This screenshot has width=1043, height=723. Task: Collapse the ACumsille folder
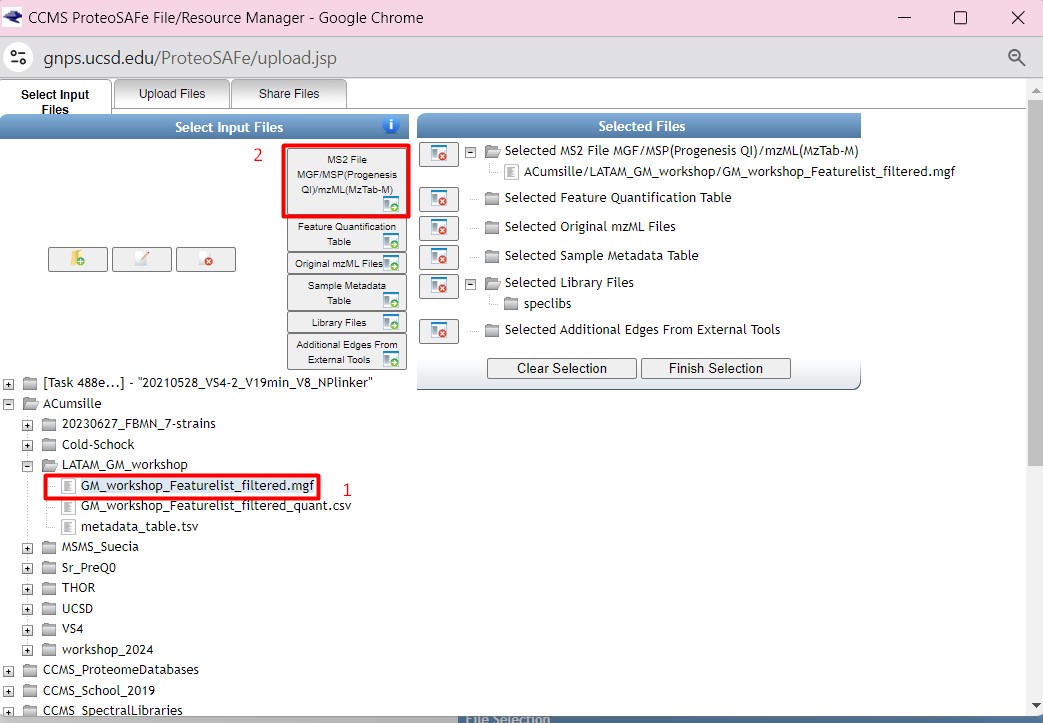[x=9, y=403]
